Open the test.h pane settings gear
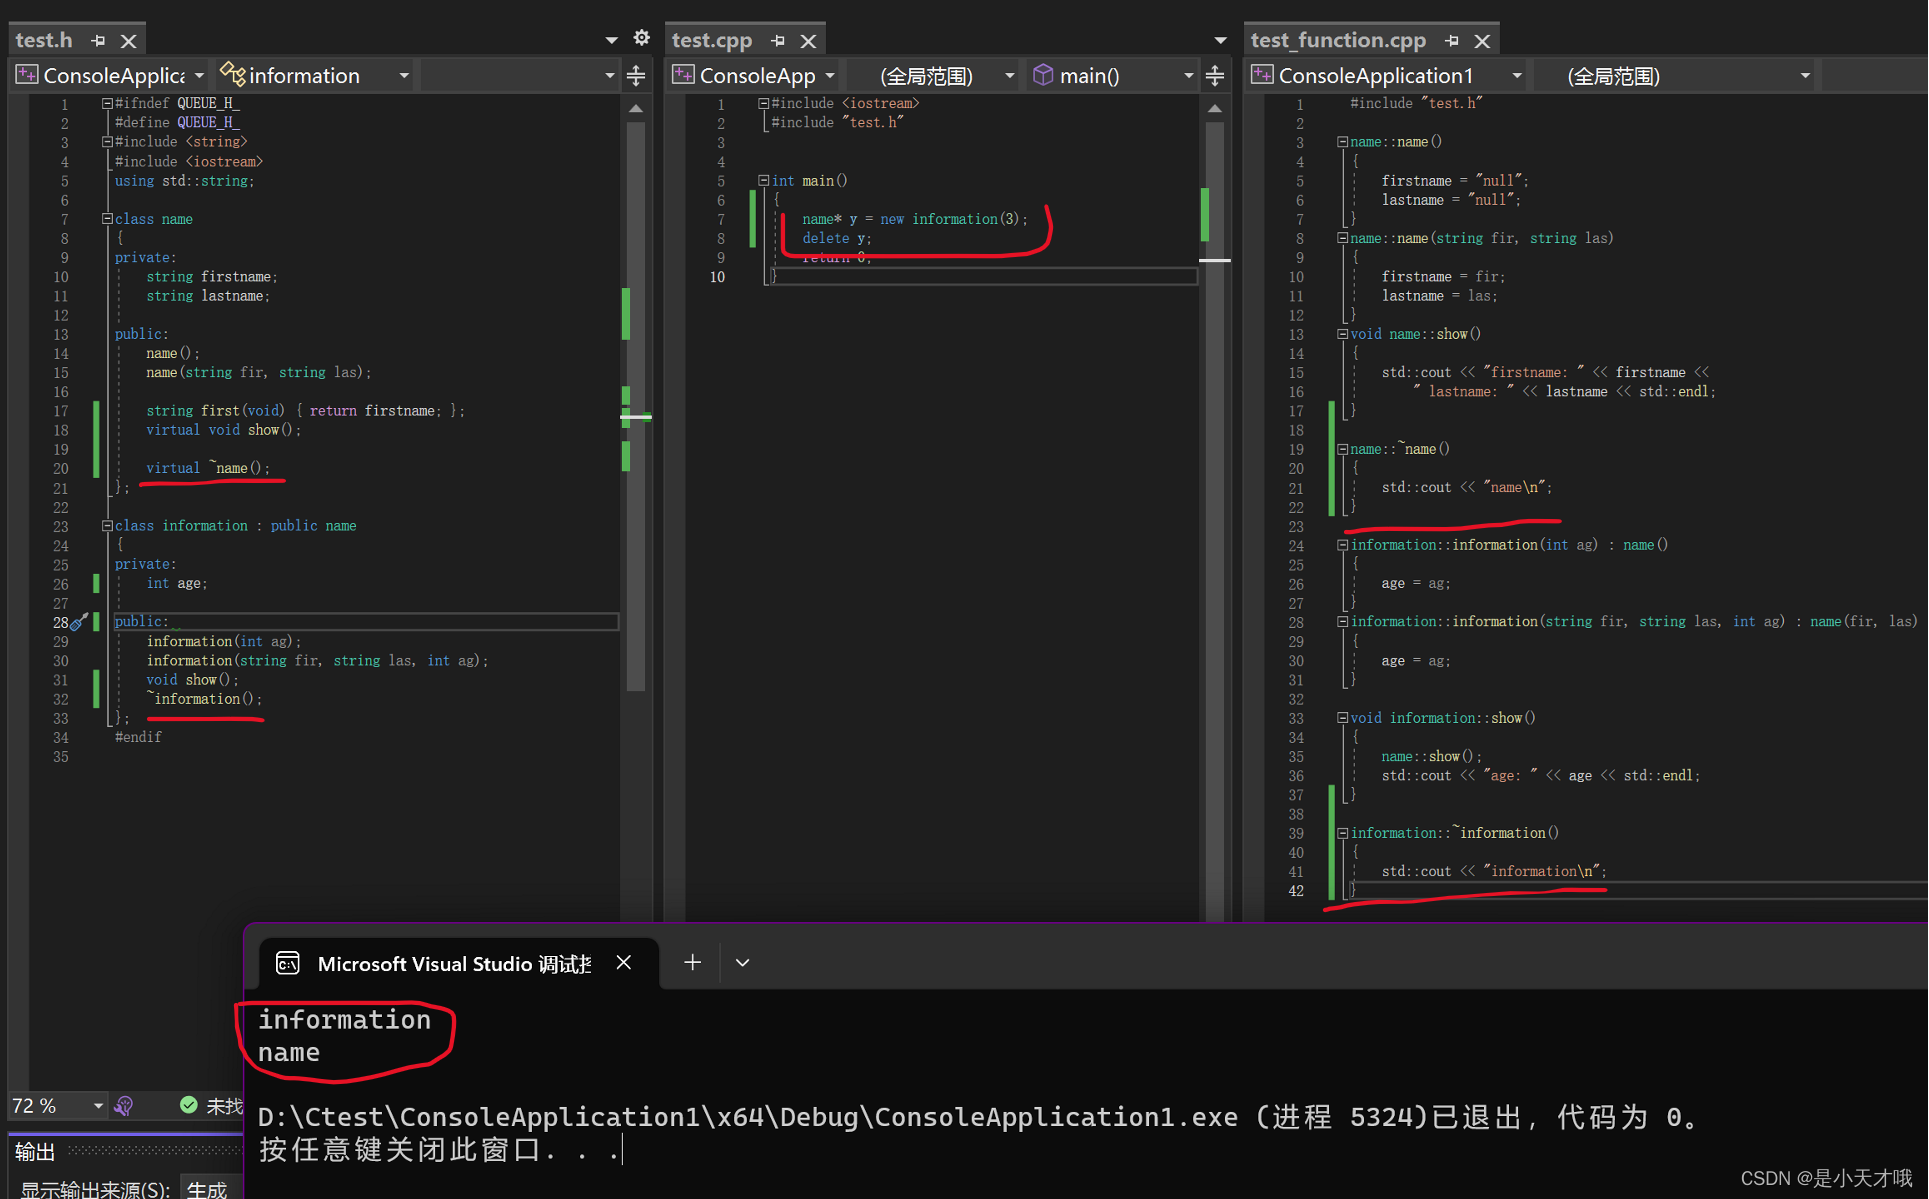This screenshot has width=1929, height=1199. pos(642,38)
